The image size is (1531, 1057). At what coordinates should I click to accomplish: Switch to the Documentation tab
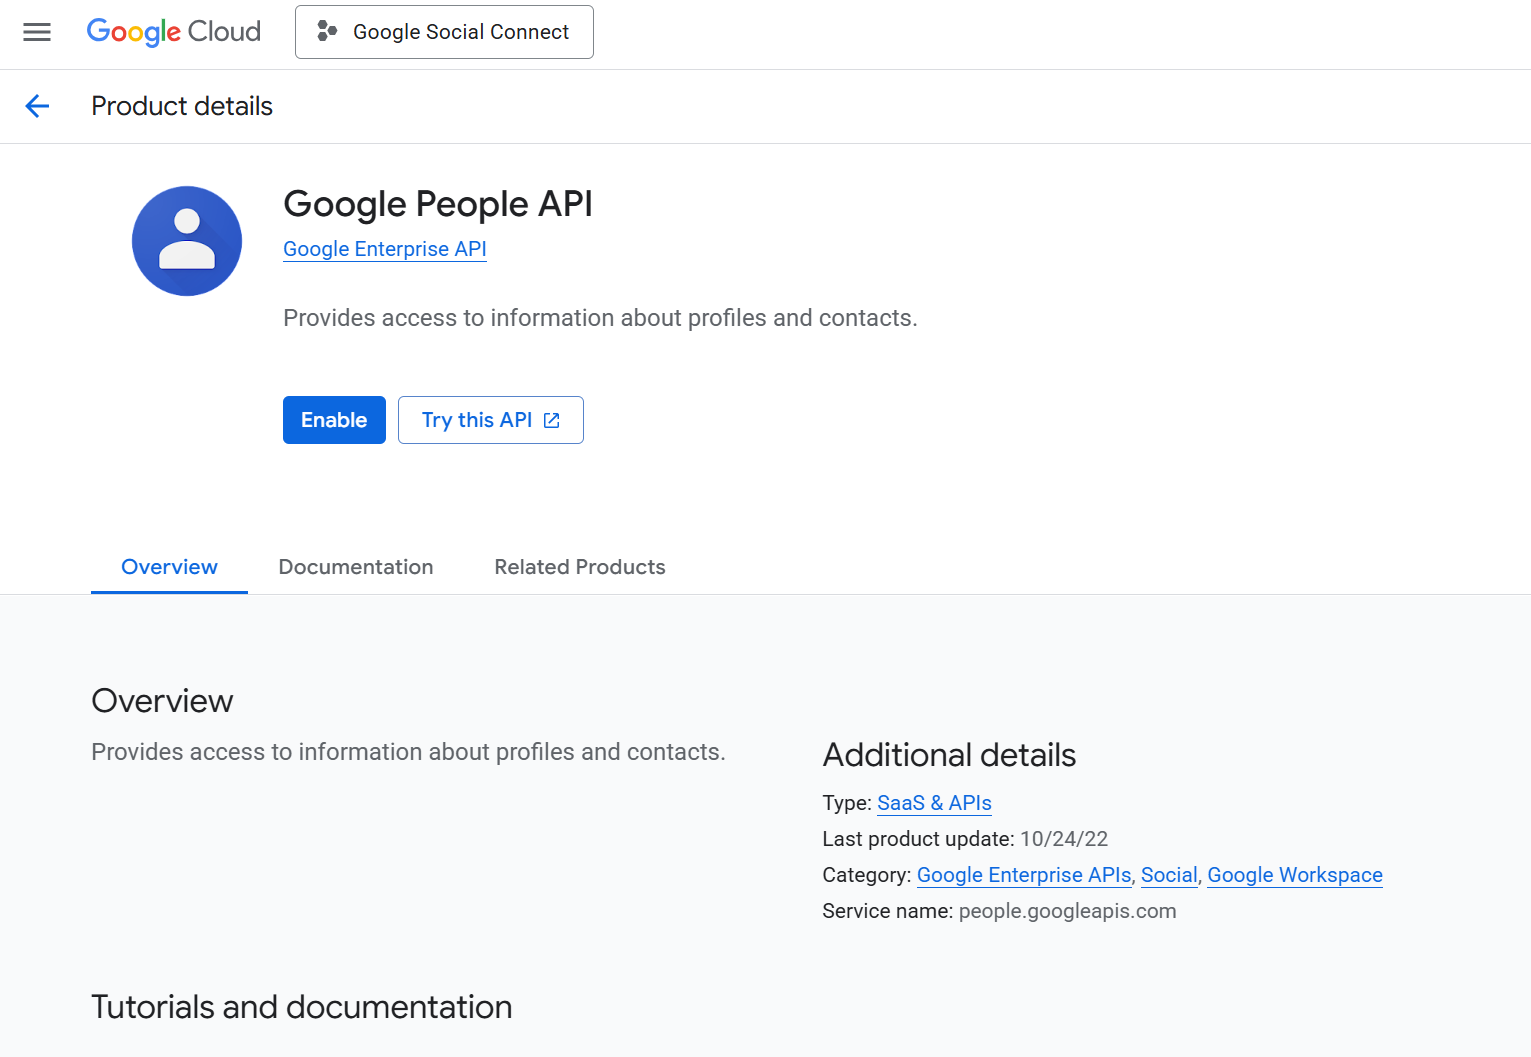point(356,567)
